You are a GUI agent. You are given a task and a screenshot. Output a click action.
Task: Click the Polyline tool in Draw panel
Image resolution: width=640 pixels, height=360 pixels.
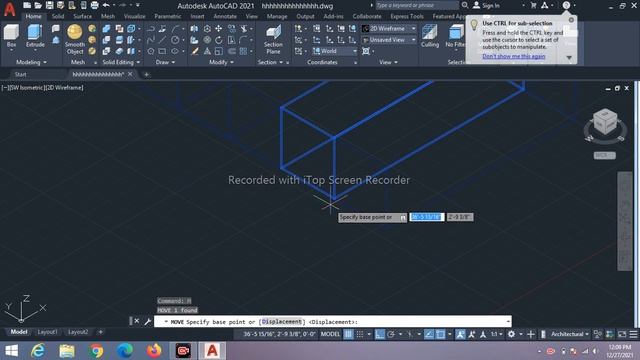[151, 29]
